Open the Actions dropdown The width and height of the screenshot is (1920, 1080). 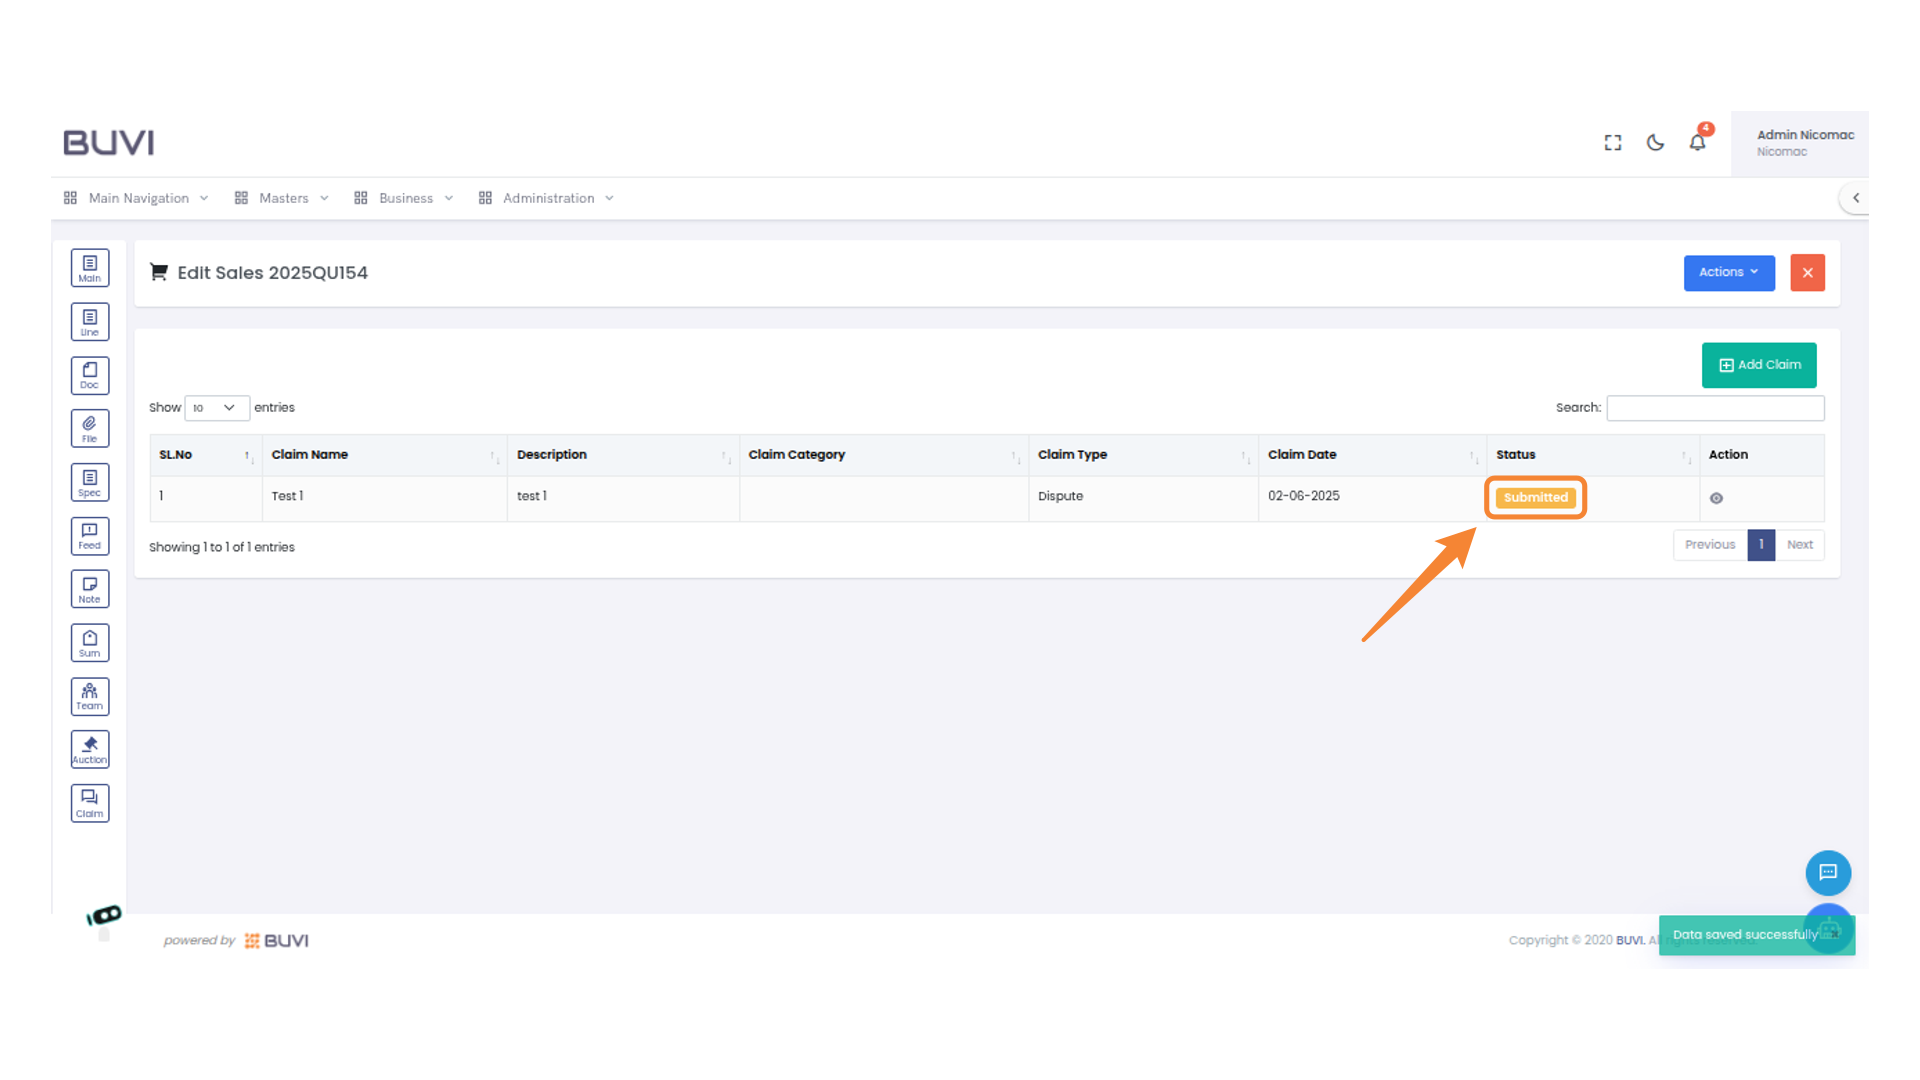coord(1729,272)
